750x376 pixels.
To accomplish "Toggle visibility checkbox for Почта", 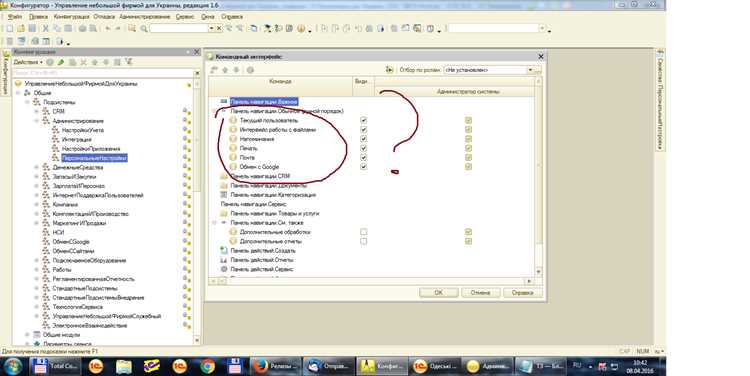I will click(364, 157).
